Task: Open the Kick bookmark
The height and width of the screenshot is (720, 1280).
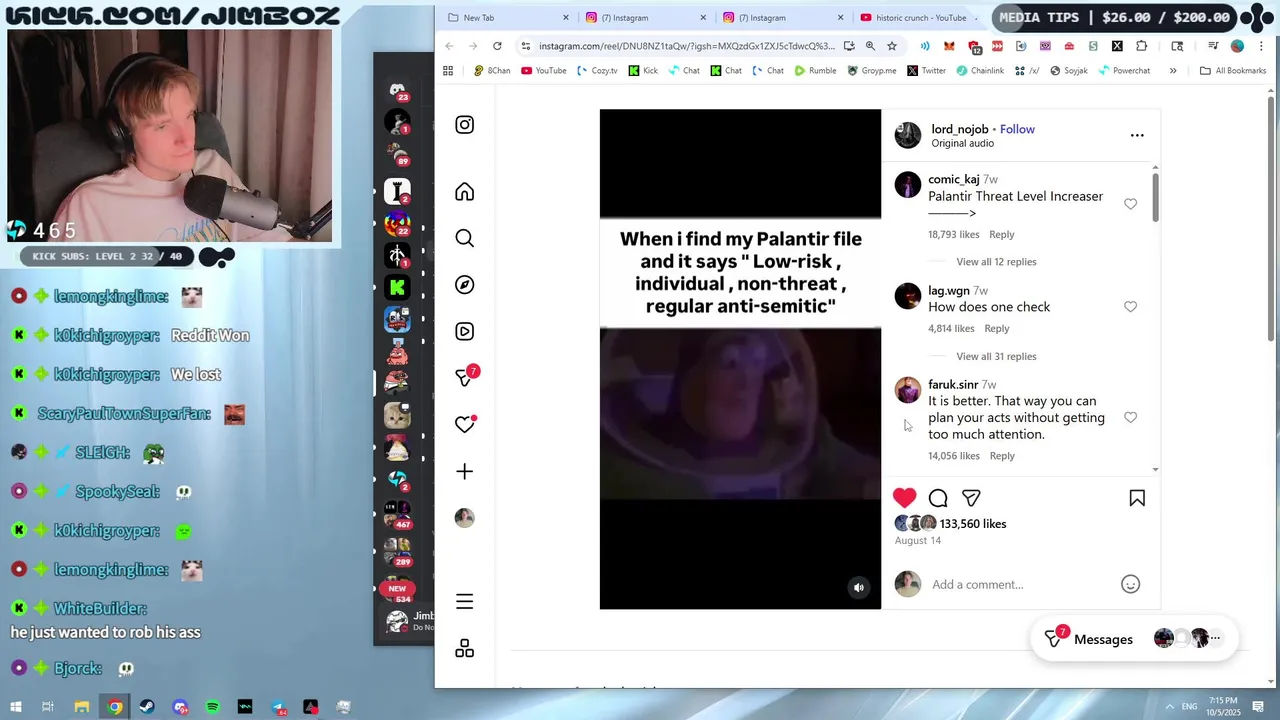Action: click(x=643, y=71)
